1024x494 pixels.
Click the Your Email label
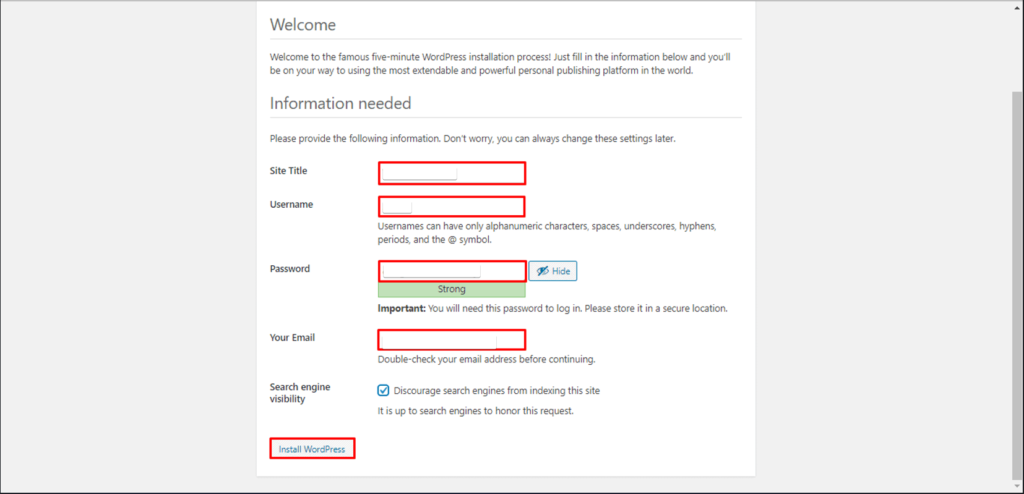tap(292, 338)
